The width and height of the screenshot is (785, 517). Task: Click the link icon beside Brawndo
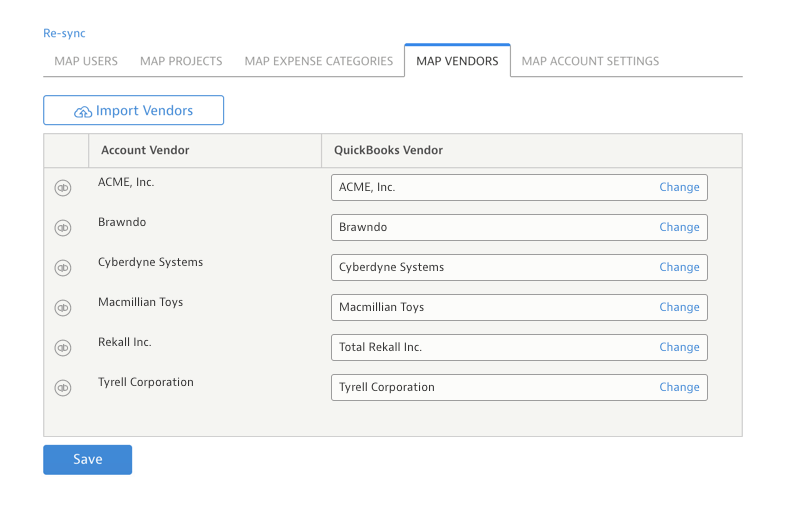tap(62, 228)
